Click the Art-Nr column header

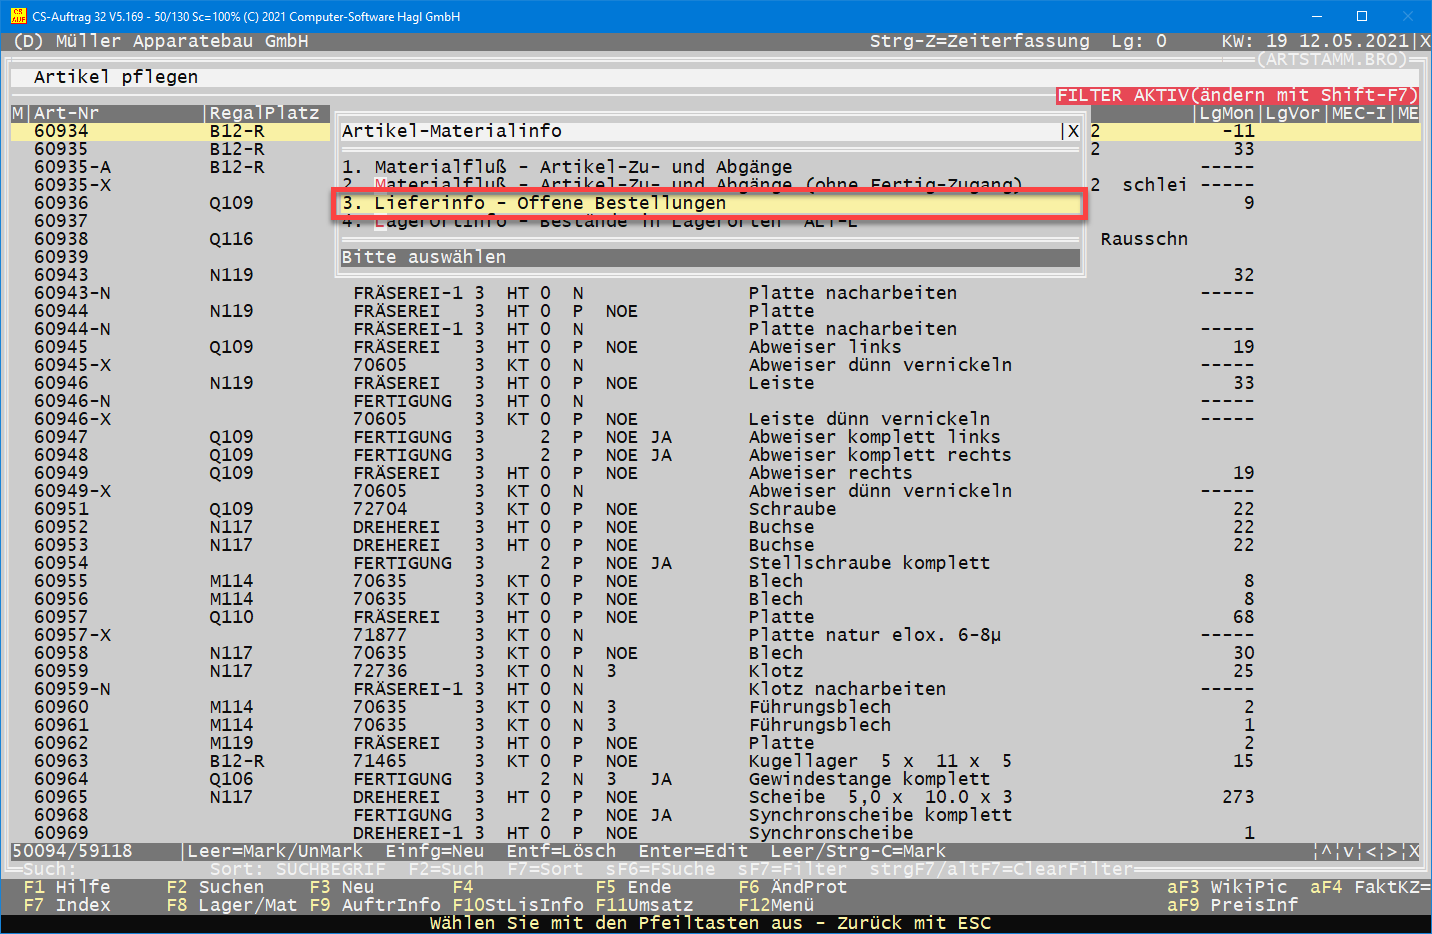pos(66,113)
